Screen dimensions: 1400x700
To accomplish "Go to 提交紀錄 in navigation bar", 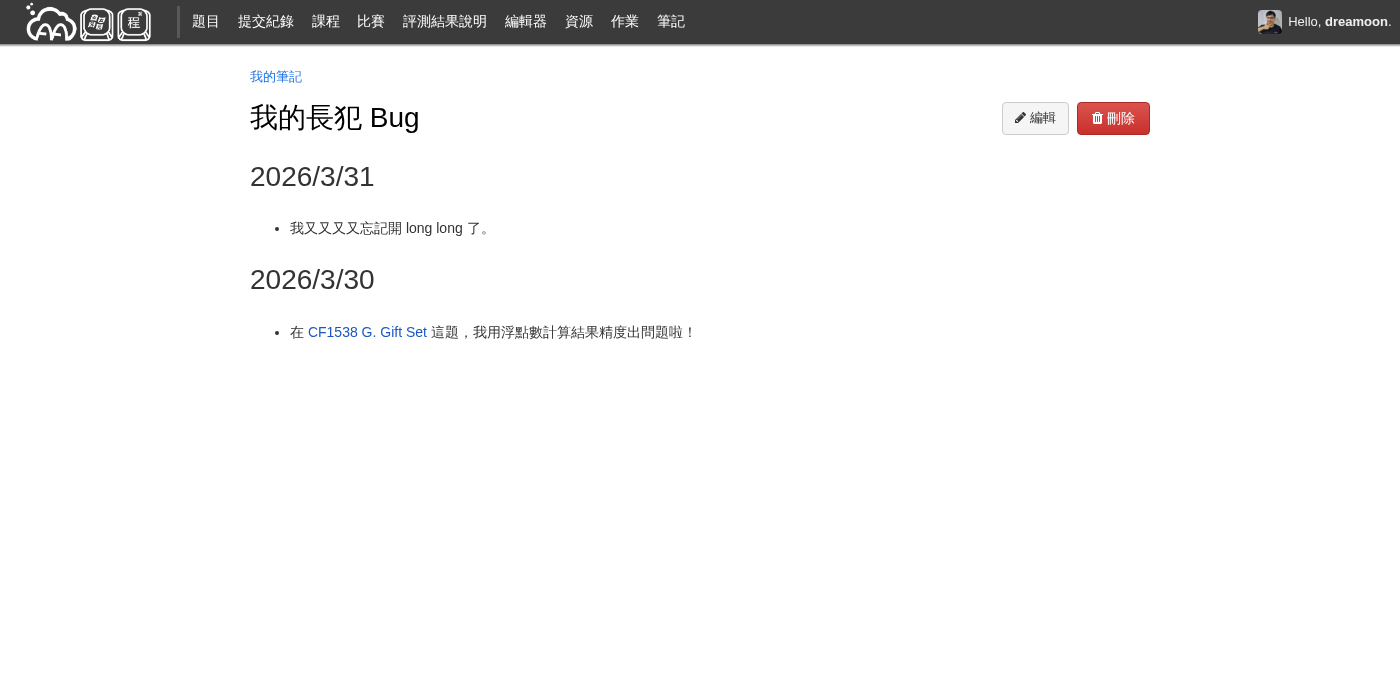I will point(266,21).
